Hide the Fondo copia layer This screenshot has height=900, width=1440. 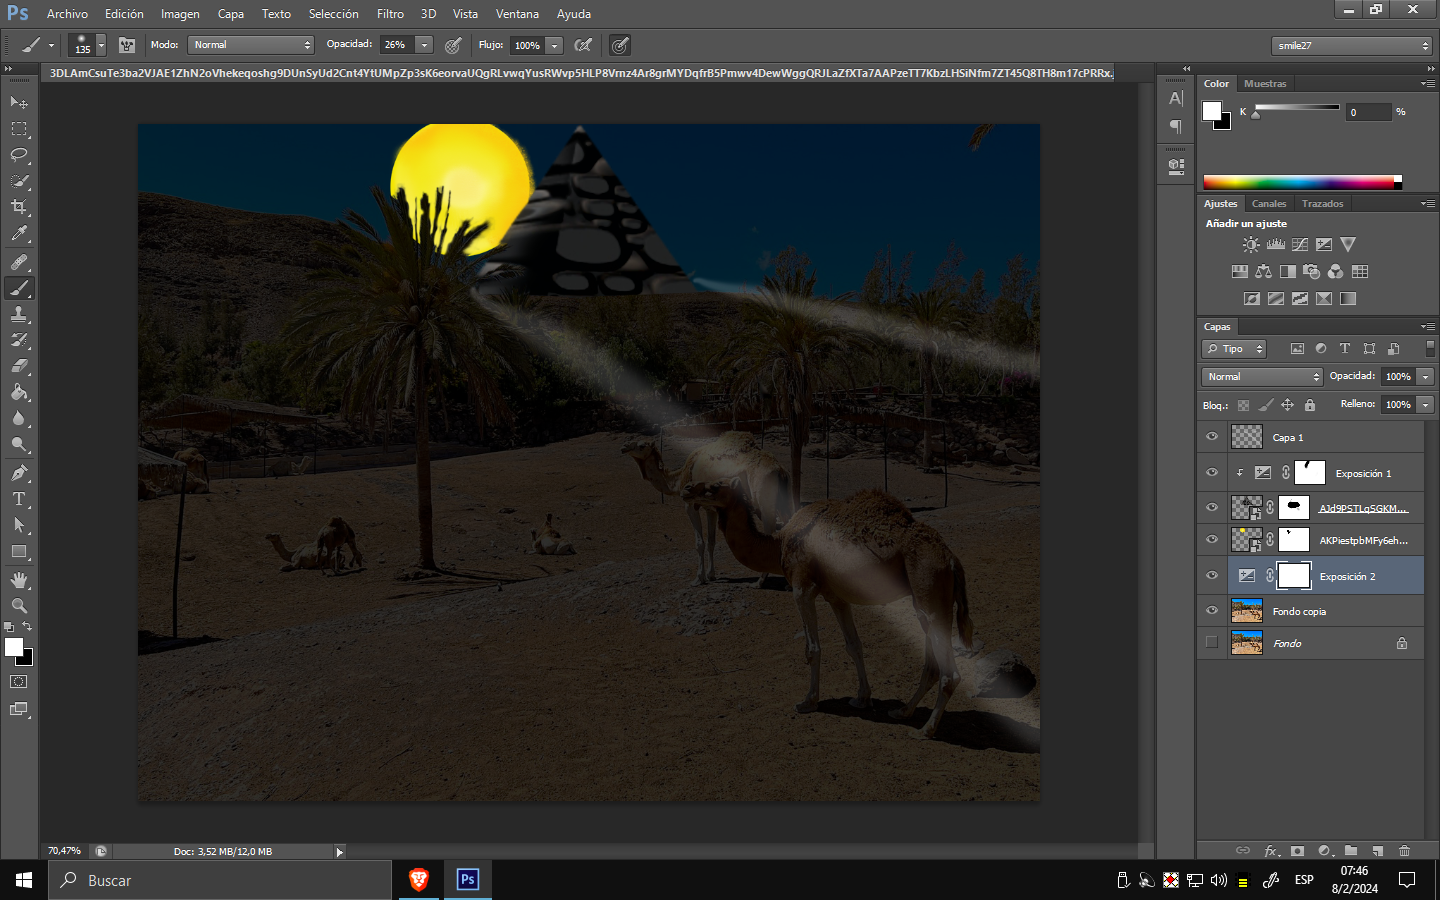point(1212,611)
